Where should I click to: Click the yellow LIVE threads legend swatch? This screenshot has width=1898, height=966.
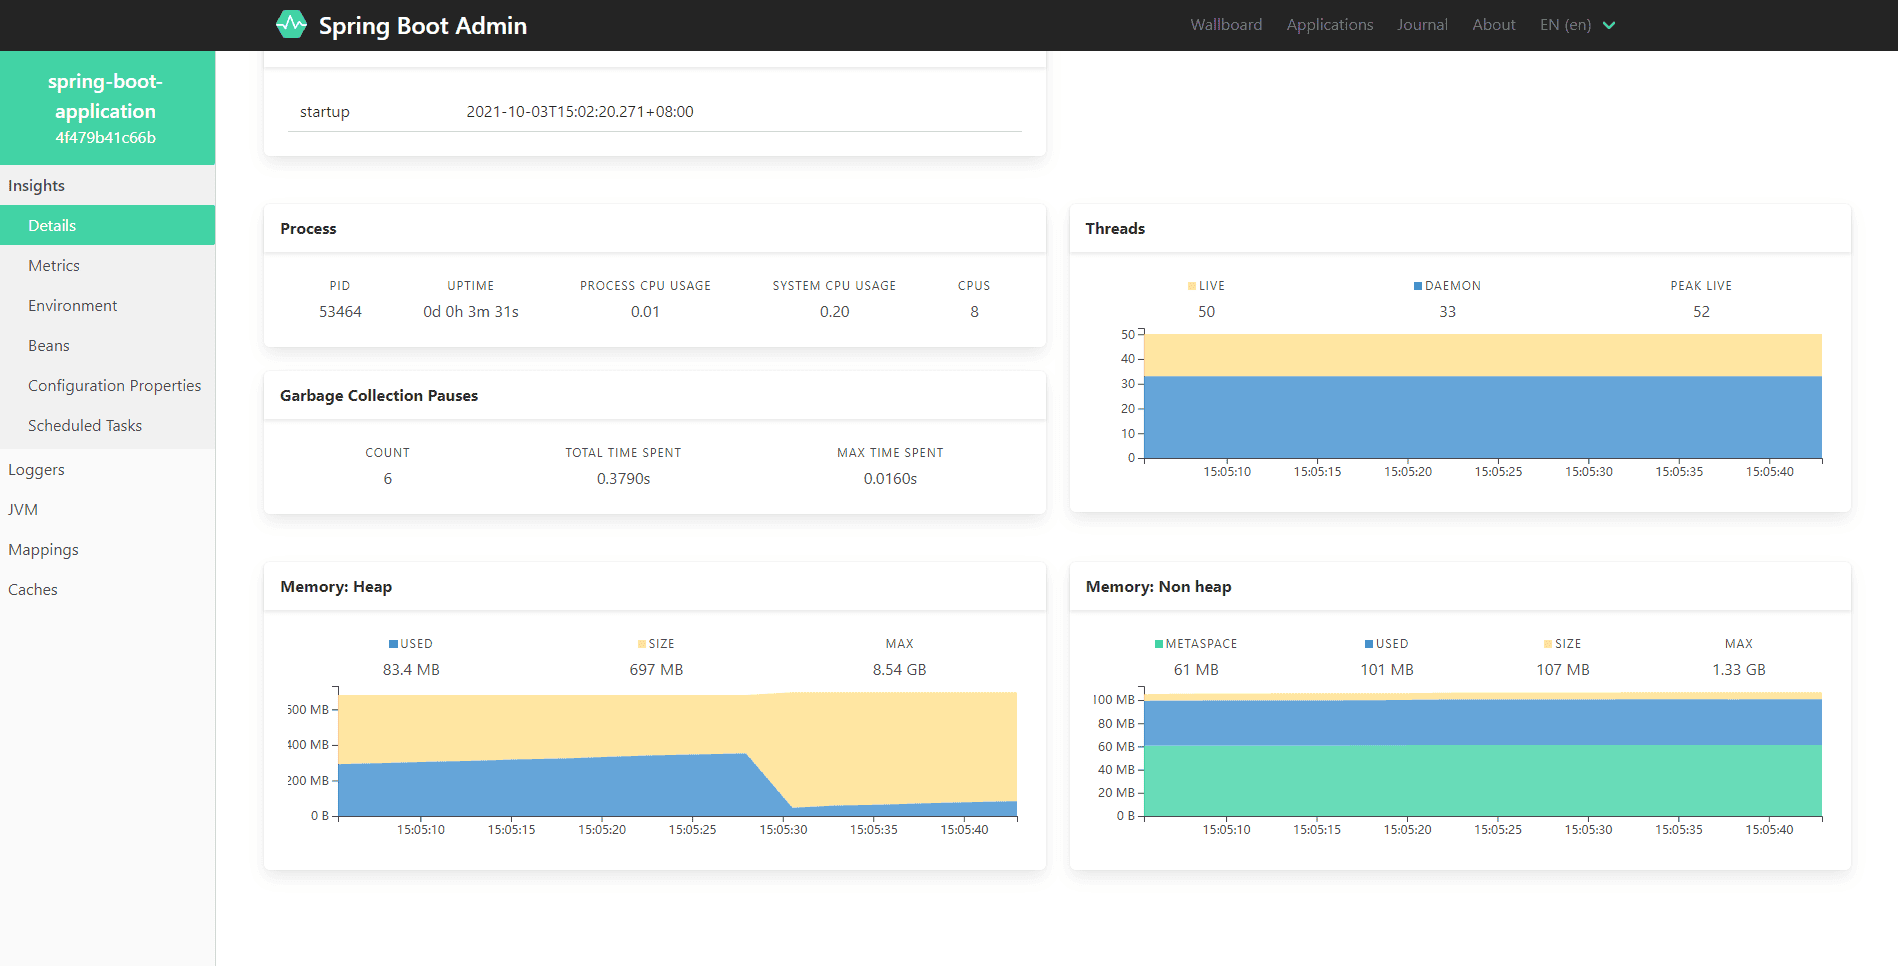coord(1192,286)
